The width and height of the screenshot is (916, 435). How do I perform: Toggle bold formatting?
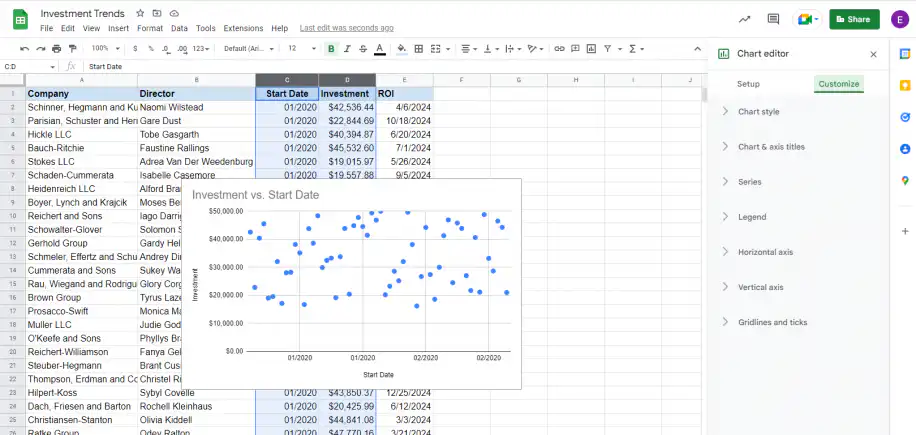[x=331, y=49]
